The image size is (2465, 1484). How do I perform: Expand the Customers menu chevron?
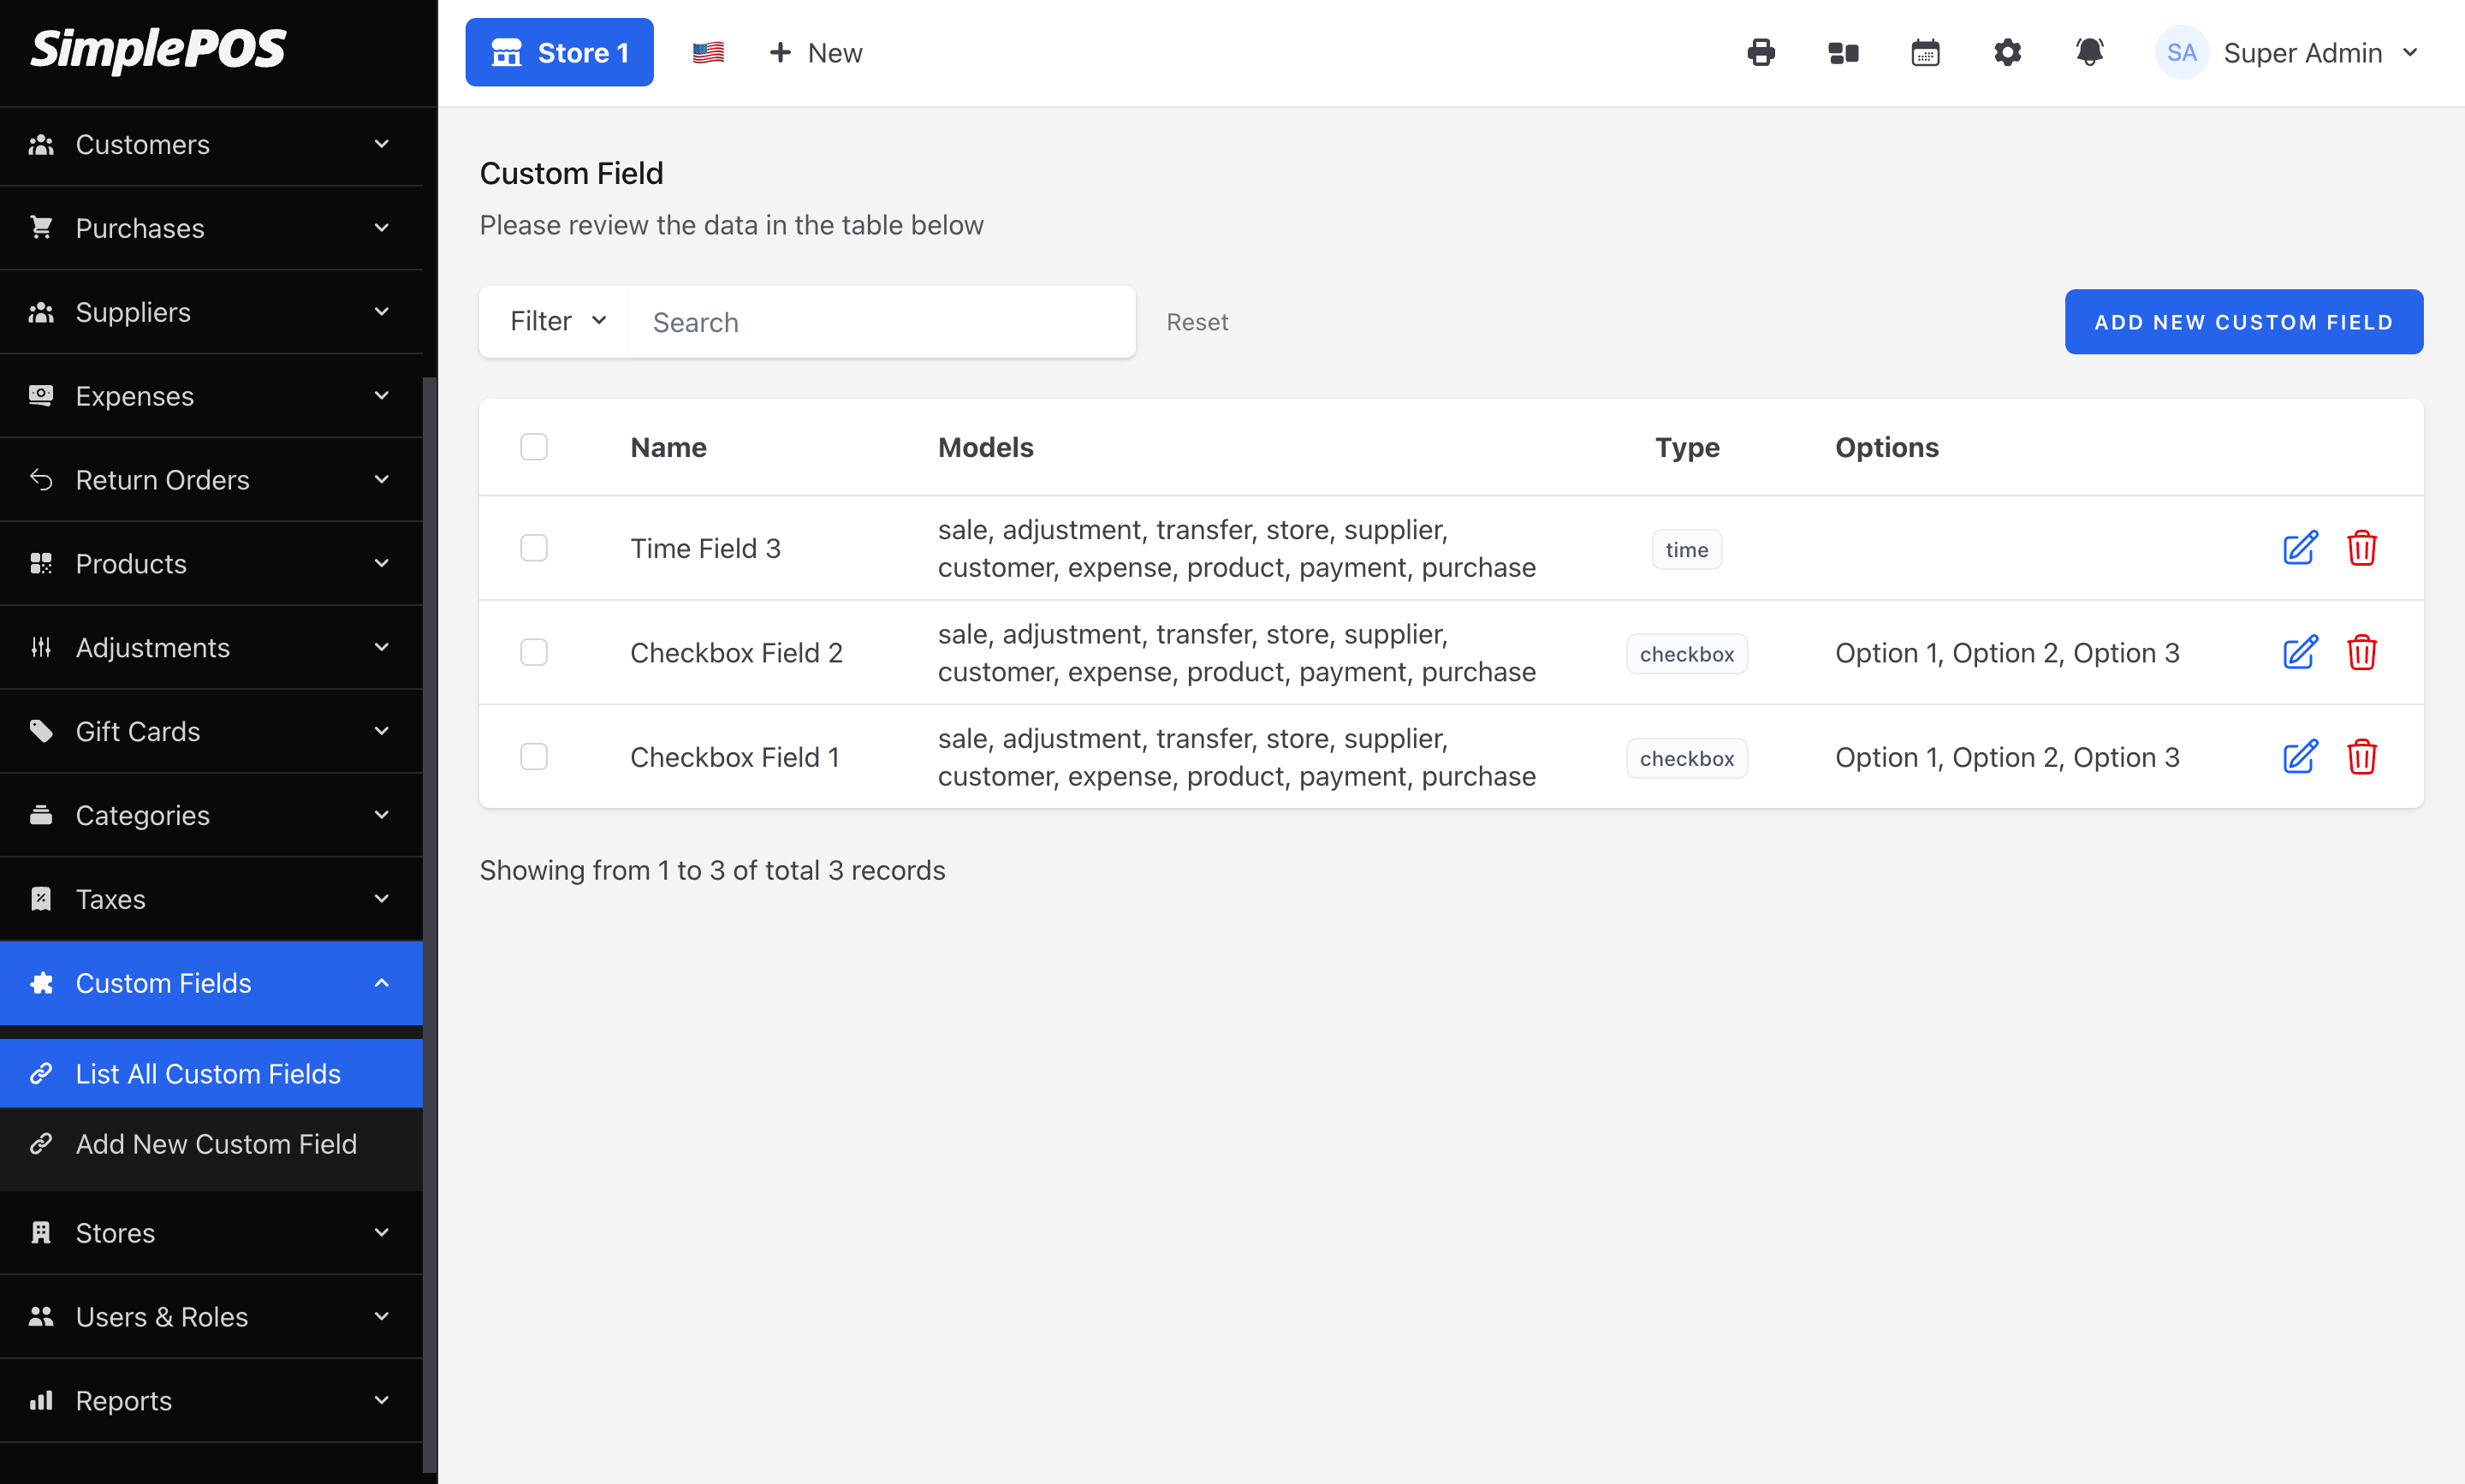[x=382, y=145]
